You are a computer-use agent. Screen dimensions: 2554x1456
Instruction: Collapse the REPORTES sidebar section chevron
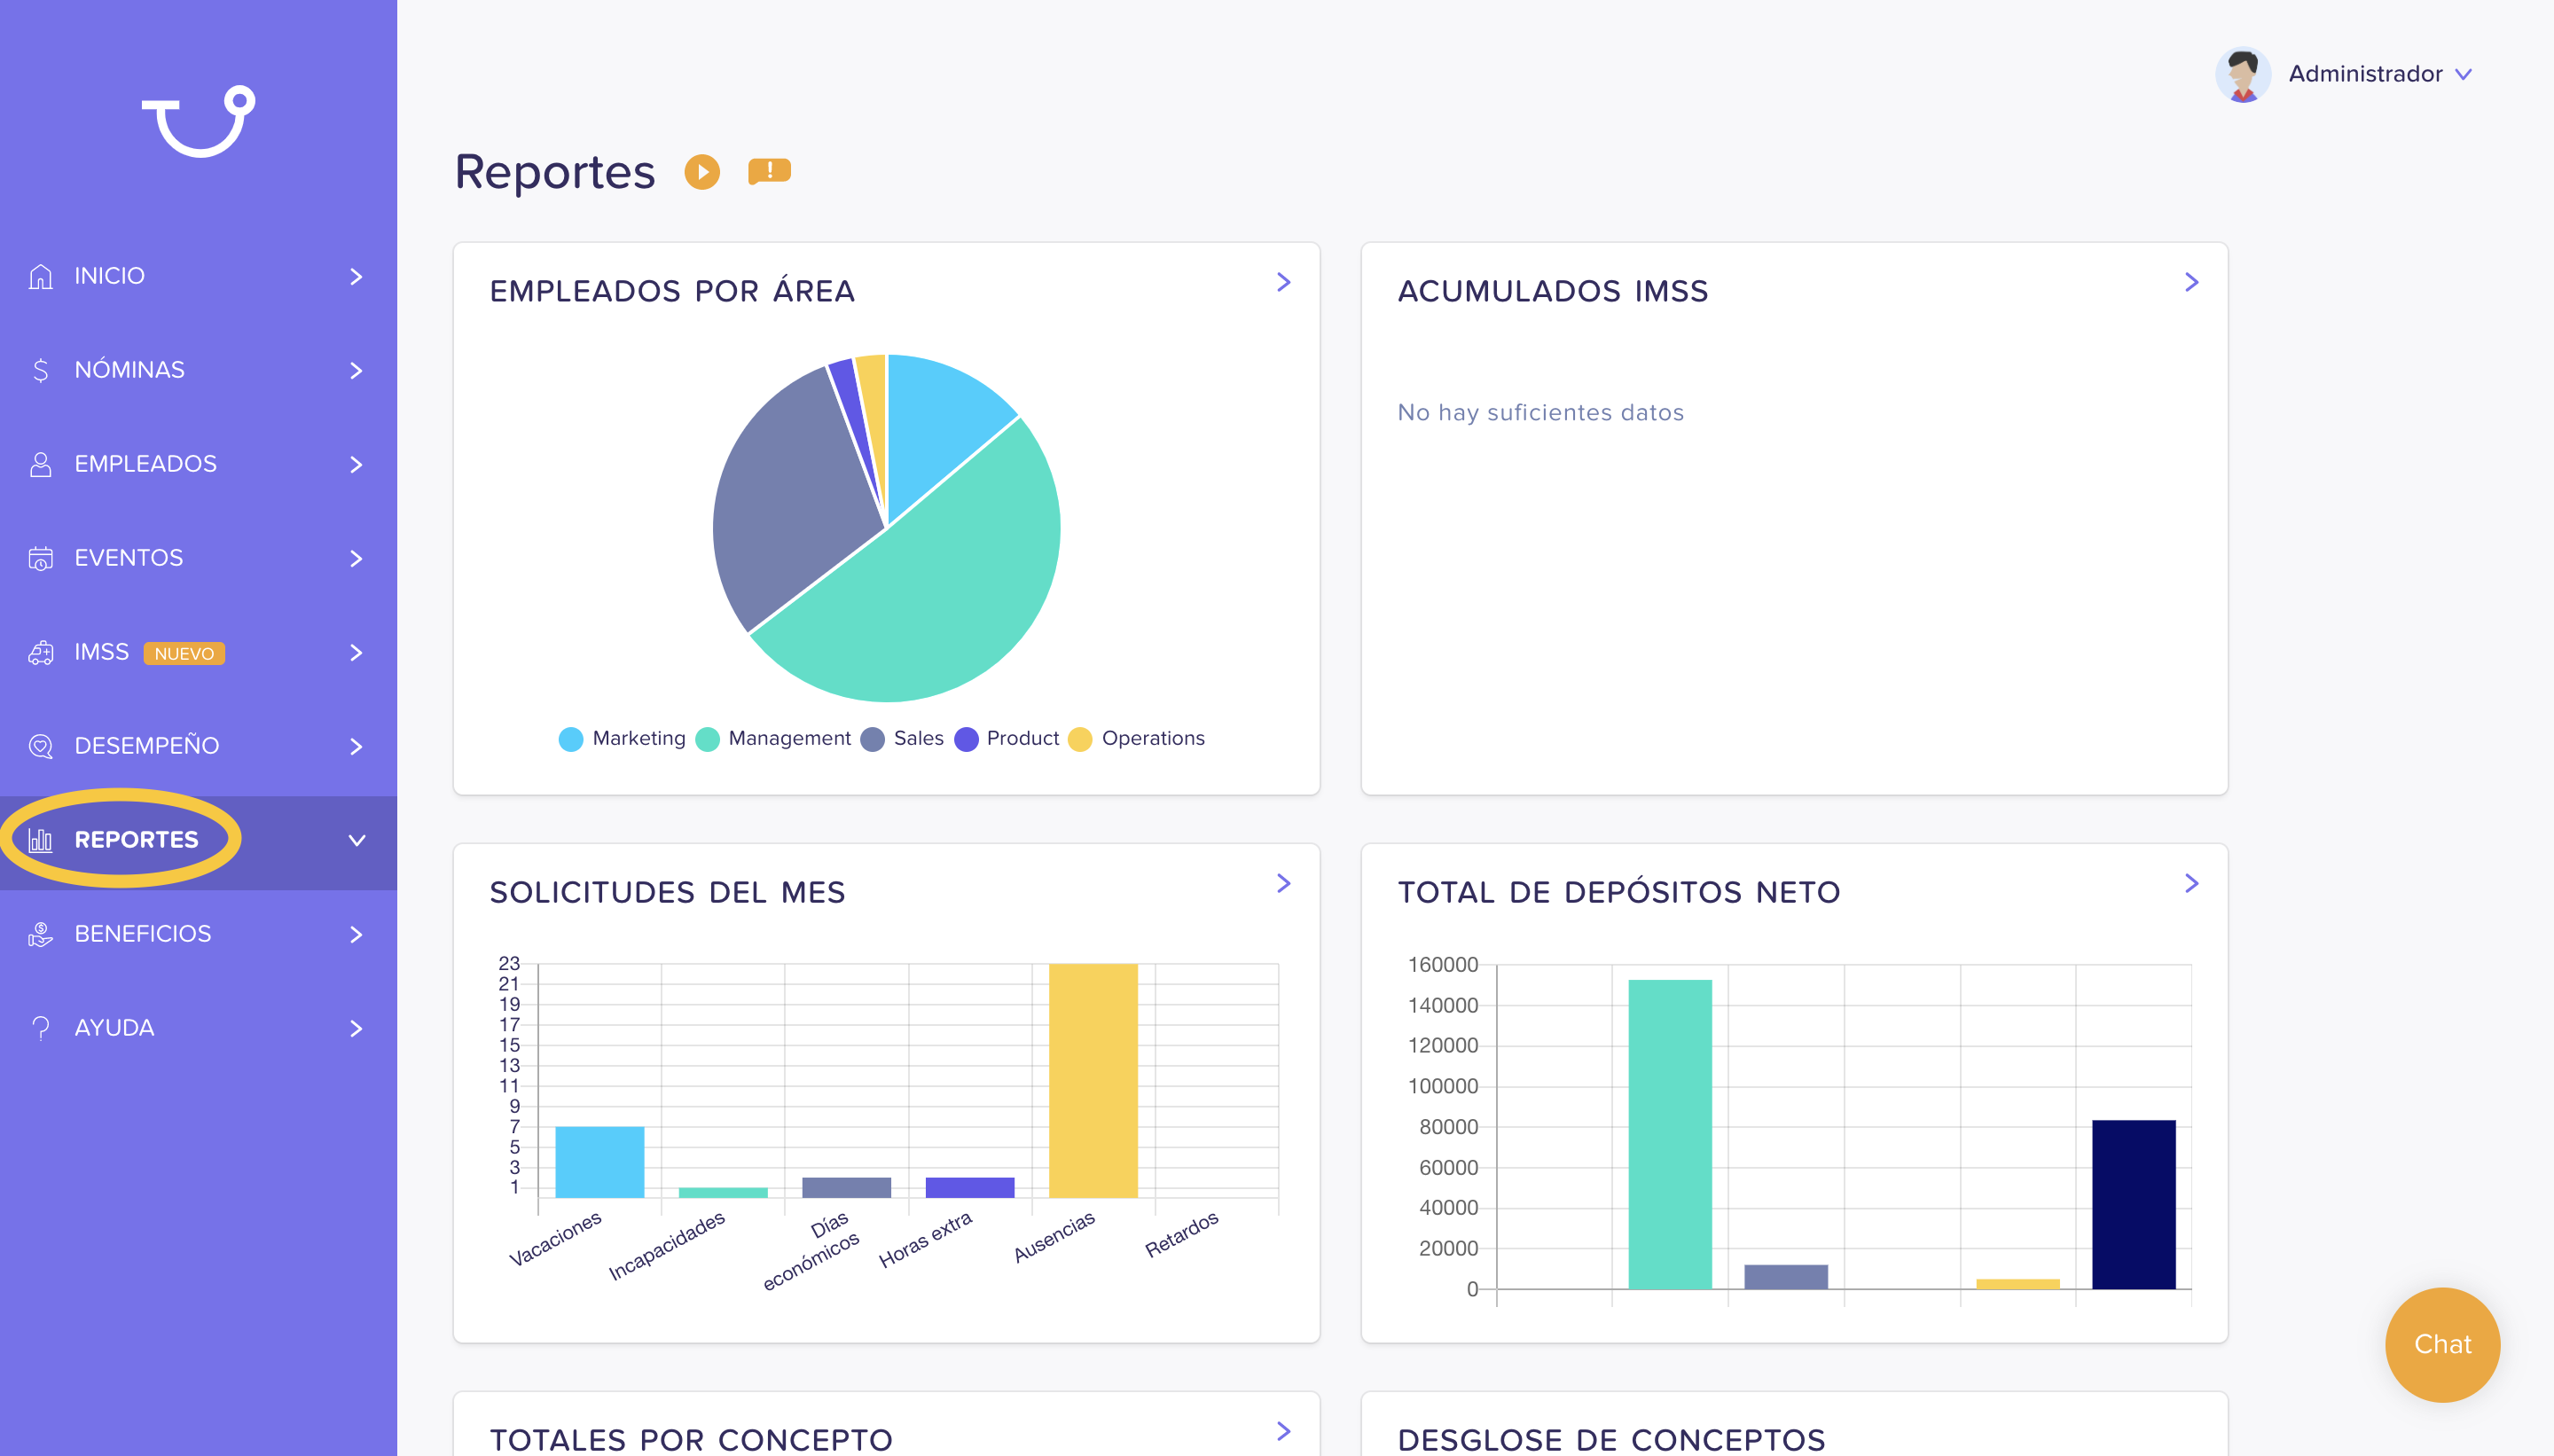point(356,840)
